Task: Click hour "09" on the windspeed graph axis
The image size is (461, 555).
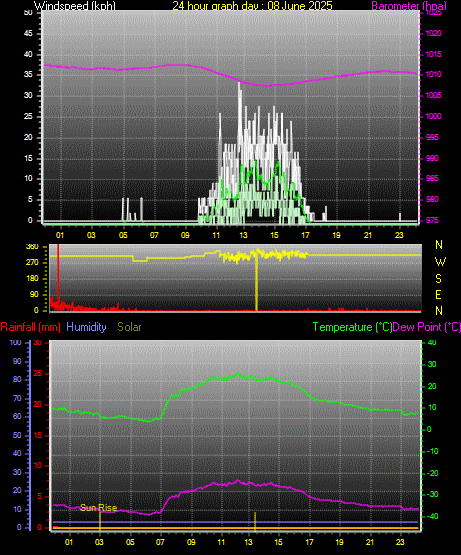Action: [185, 235]
